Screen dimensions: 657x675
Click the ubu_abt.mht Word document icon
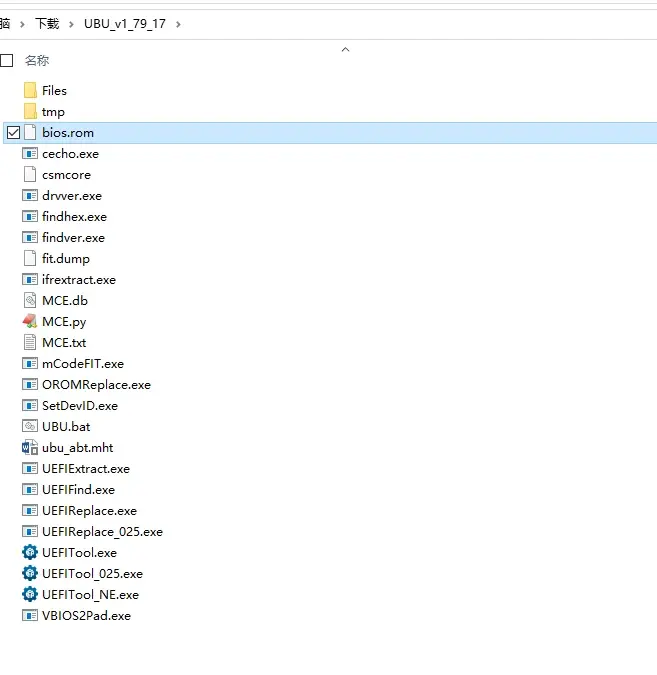30,448
